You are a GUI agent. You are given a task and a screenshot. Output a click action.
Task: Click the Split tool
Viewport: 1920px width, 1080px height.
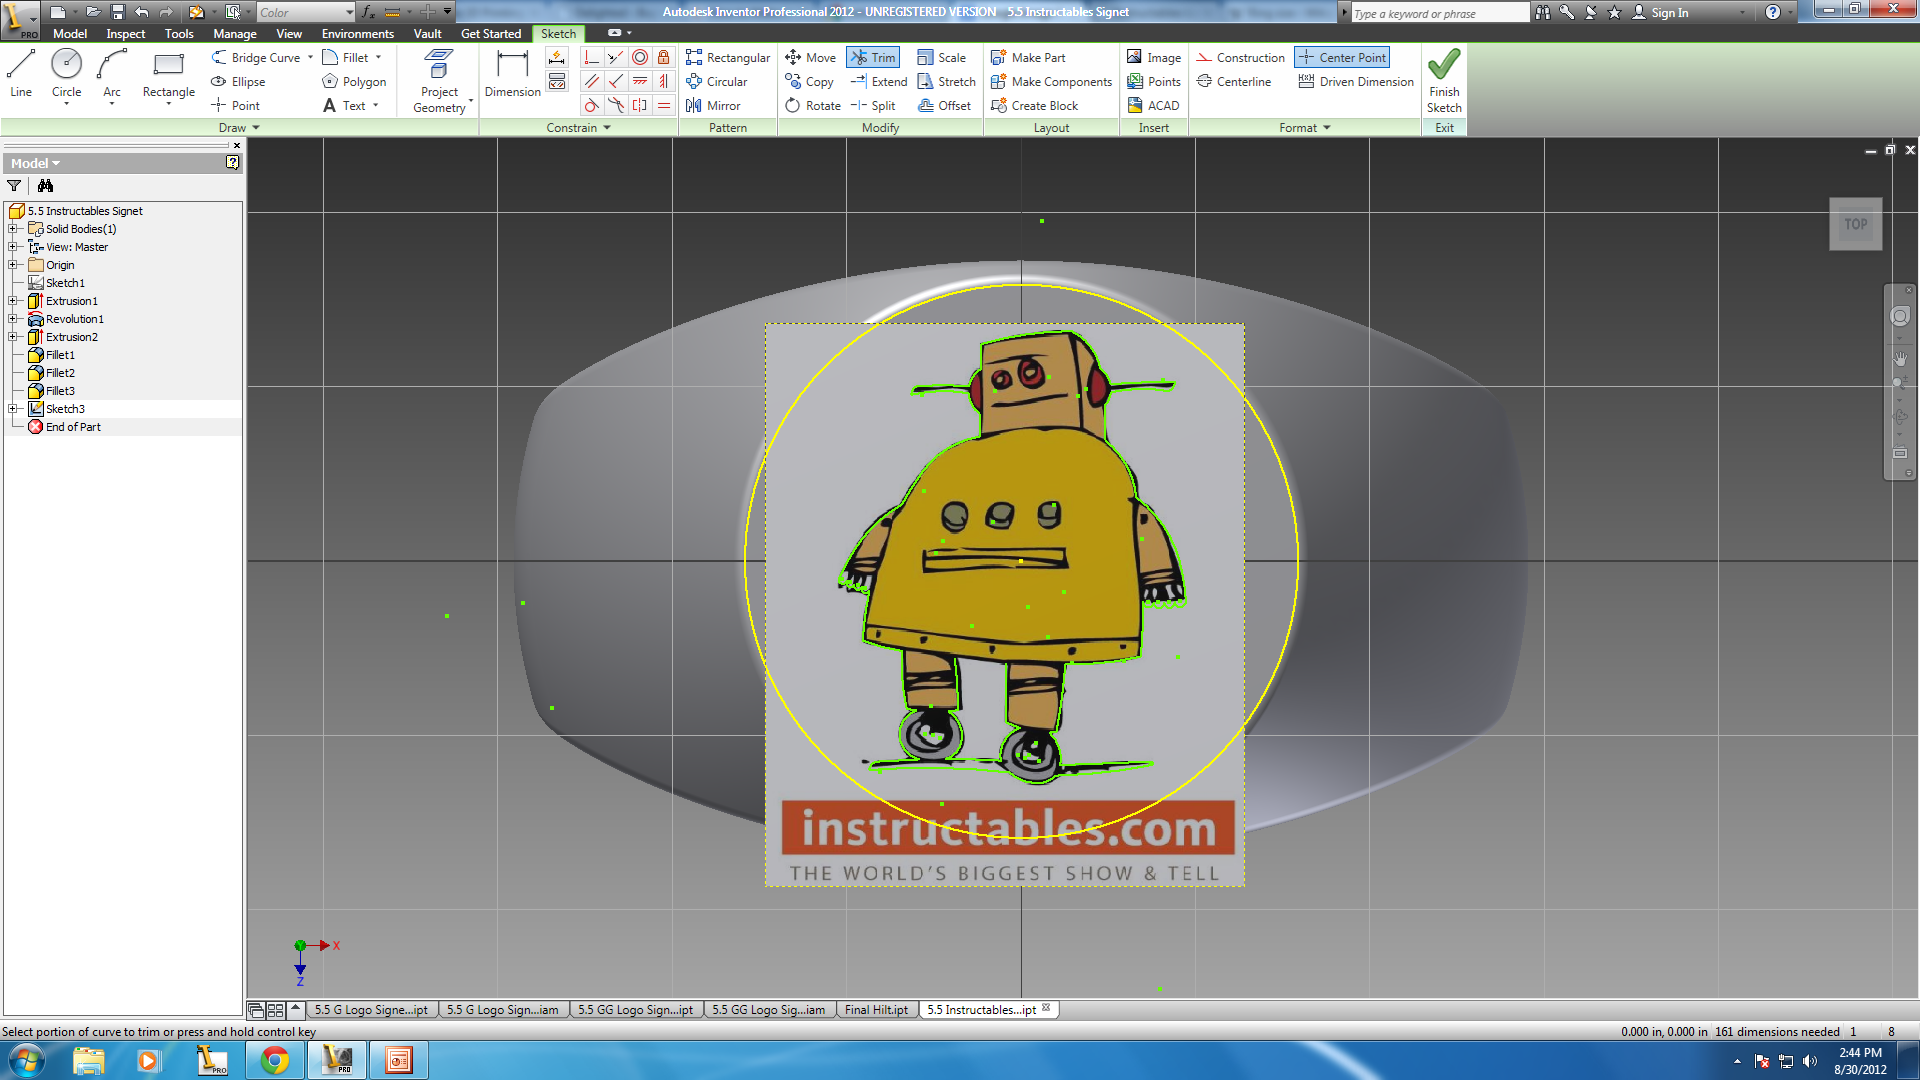873,106
